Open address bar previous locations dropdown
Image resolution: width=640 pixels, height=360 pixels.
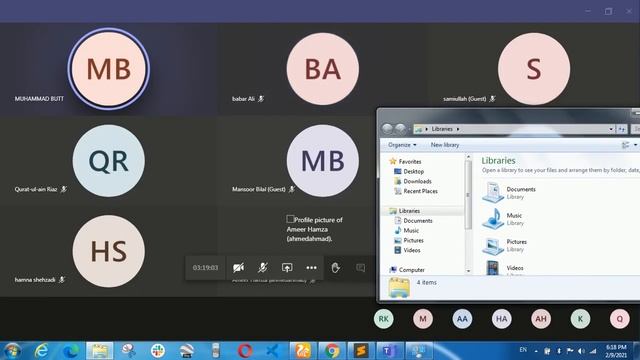tap(611, 129)
